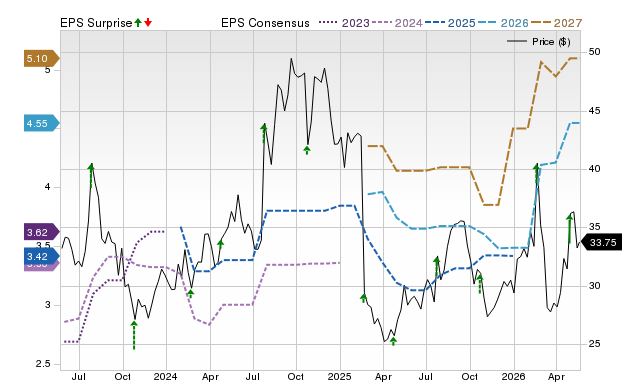Select the green surprise arrow at the July 2023 price peak

[x=91, y=175]
